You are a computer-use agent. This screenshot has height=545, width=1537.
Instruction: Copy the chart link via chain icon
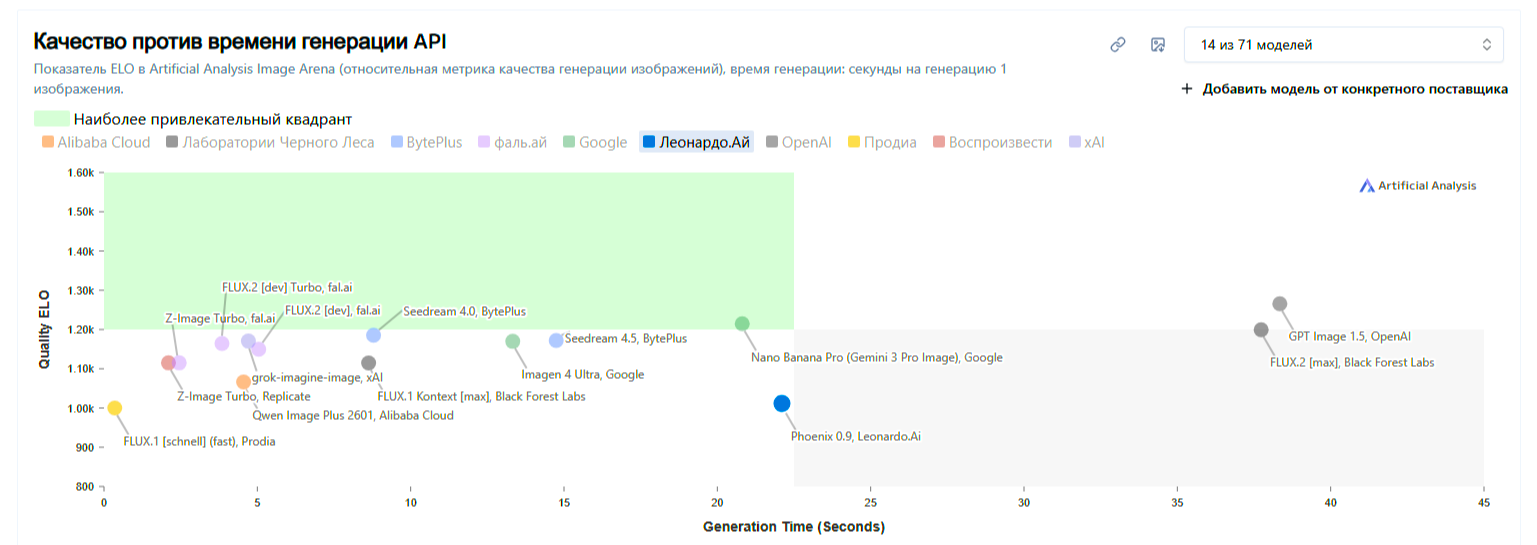[x=1118, y=45]
